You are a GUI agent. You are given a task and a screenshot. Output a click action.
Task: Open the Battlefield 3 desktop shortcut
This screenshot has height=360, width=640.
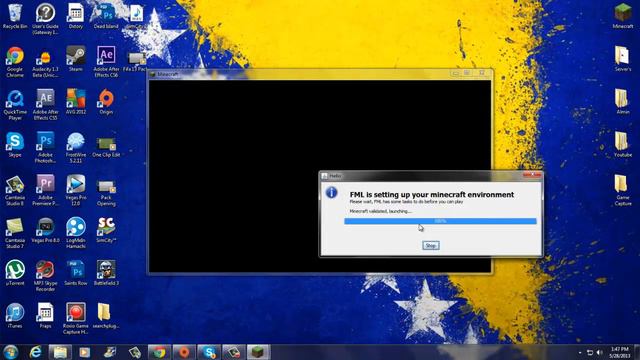click(x=106, y=273)
